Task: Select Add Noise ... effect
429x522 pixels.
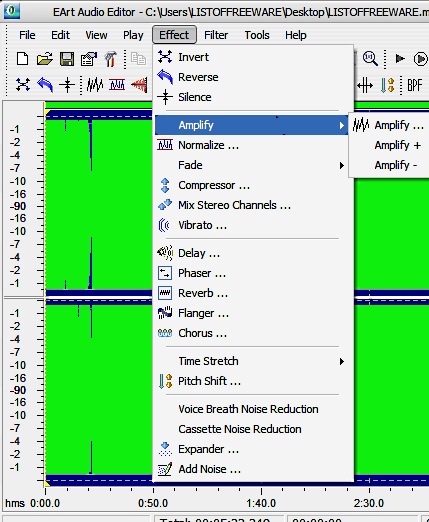Action: (252, 469)
